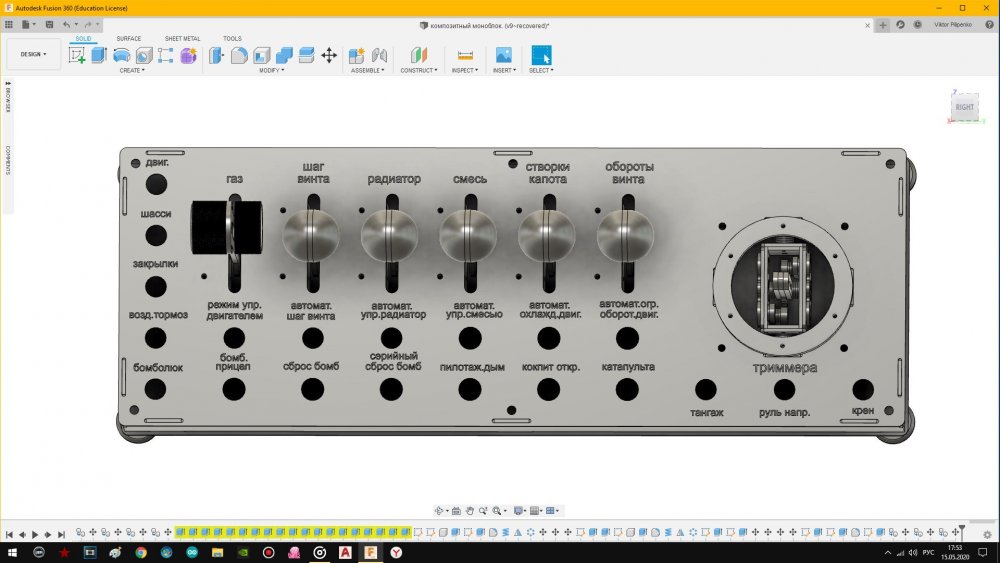The width and height of the screenshot is (1000, 563).
Task: Open Display Settings in navigation bar
Action: (x=520, y=511)
